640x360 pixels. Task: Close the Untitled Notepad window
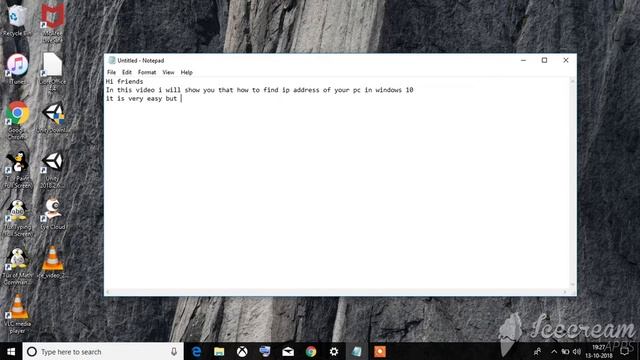(566, 60)
